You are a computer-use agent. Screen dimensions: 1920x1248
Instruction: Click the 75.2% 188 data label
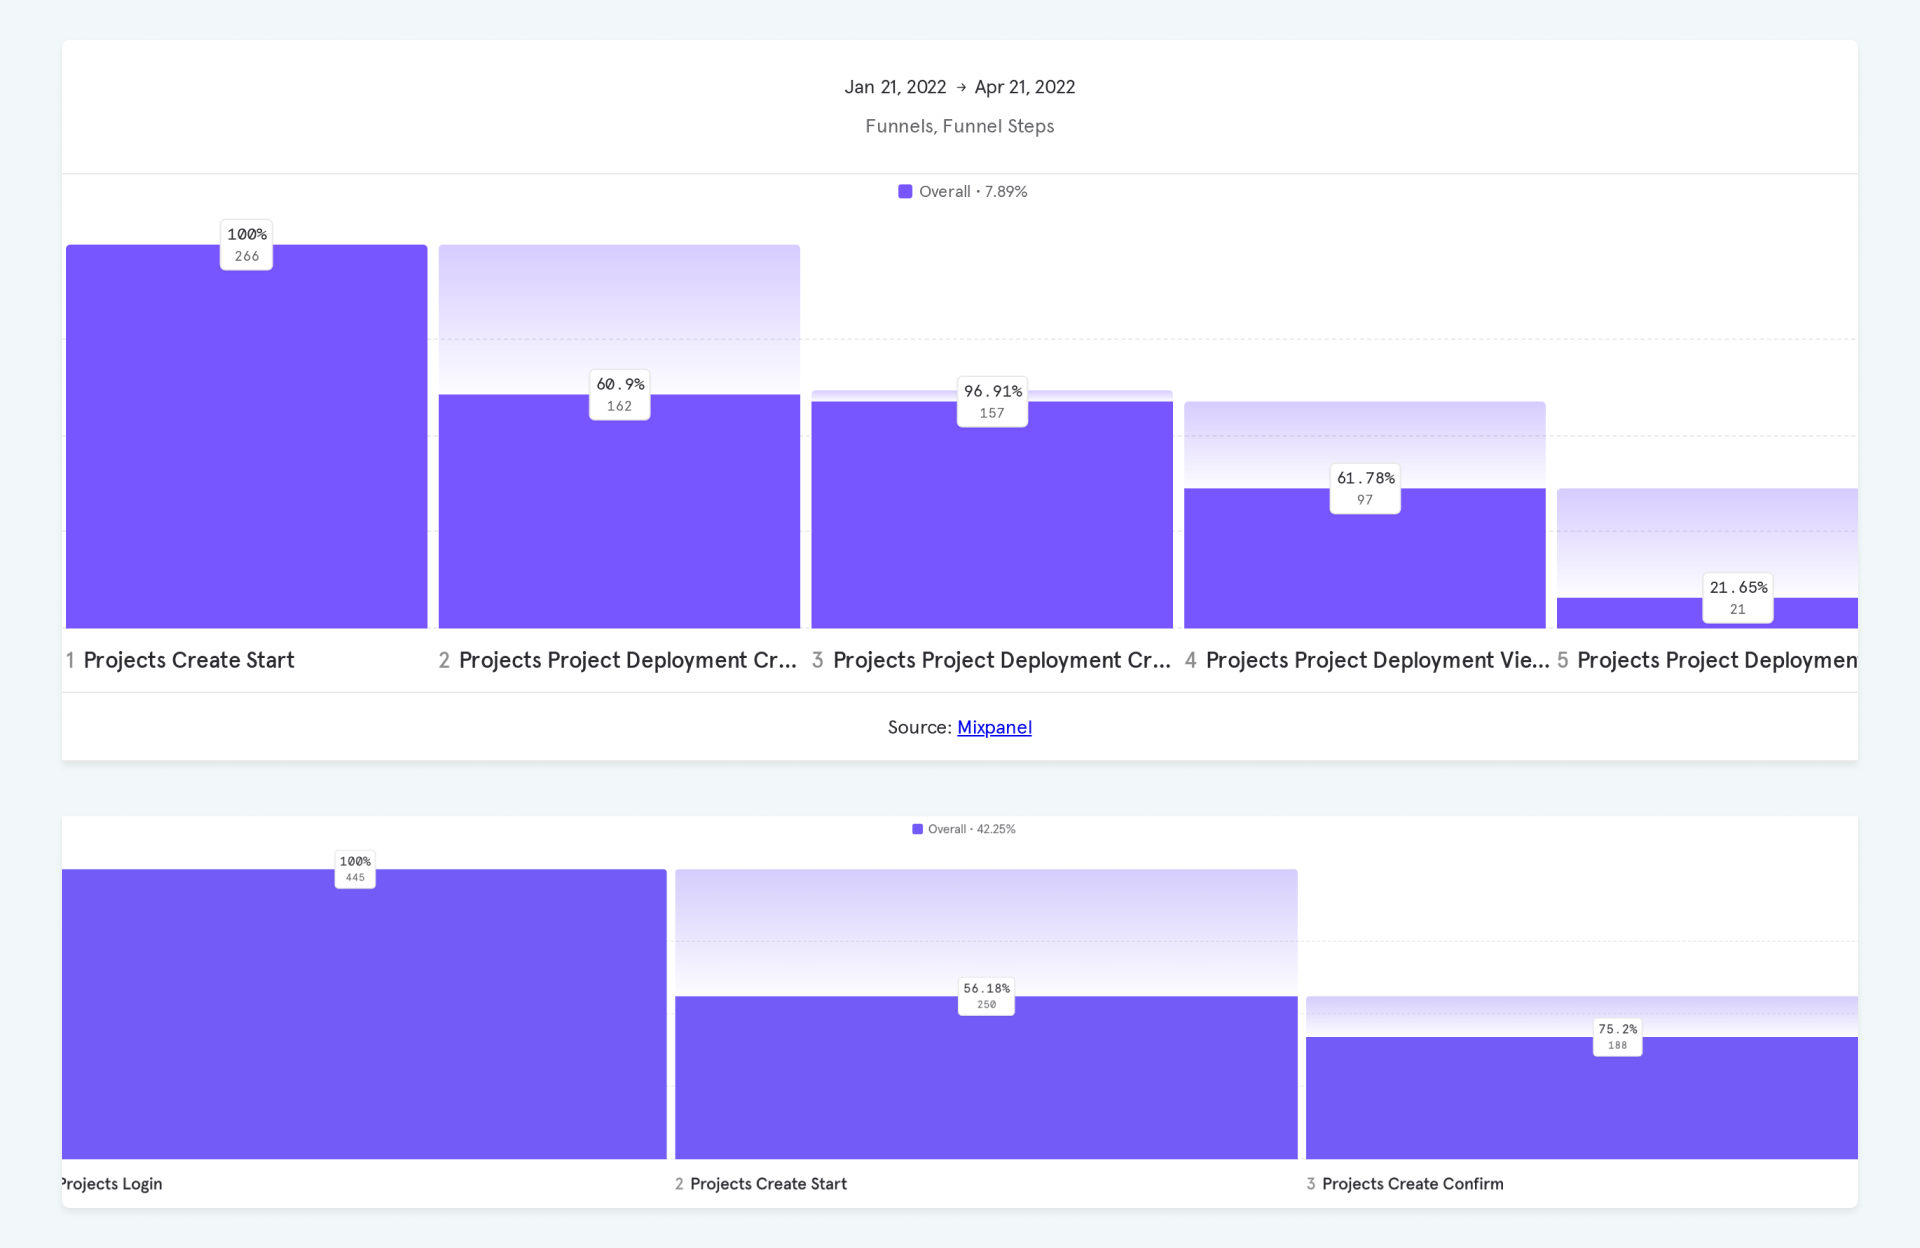(x=1617, y=1037)
